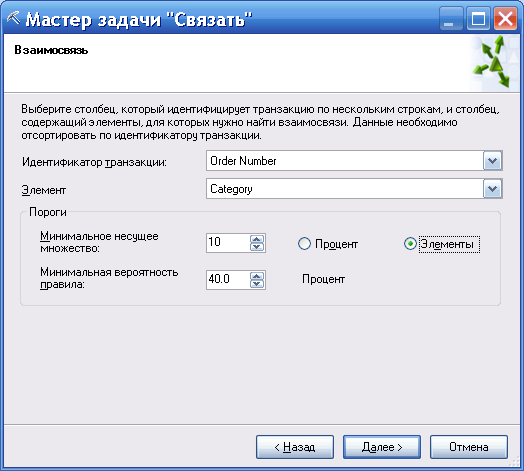Click the Минимальная вероятность правила label

(x=109, y=278)
